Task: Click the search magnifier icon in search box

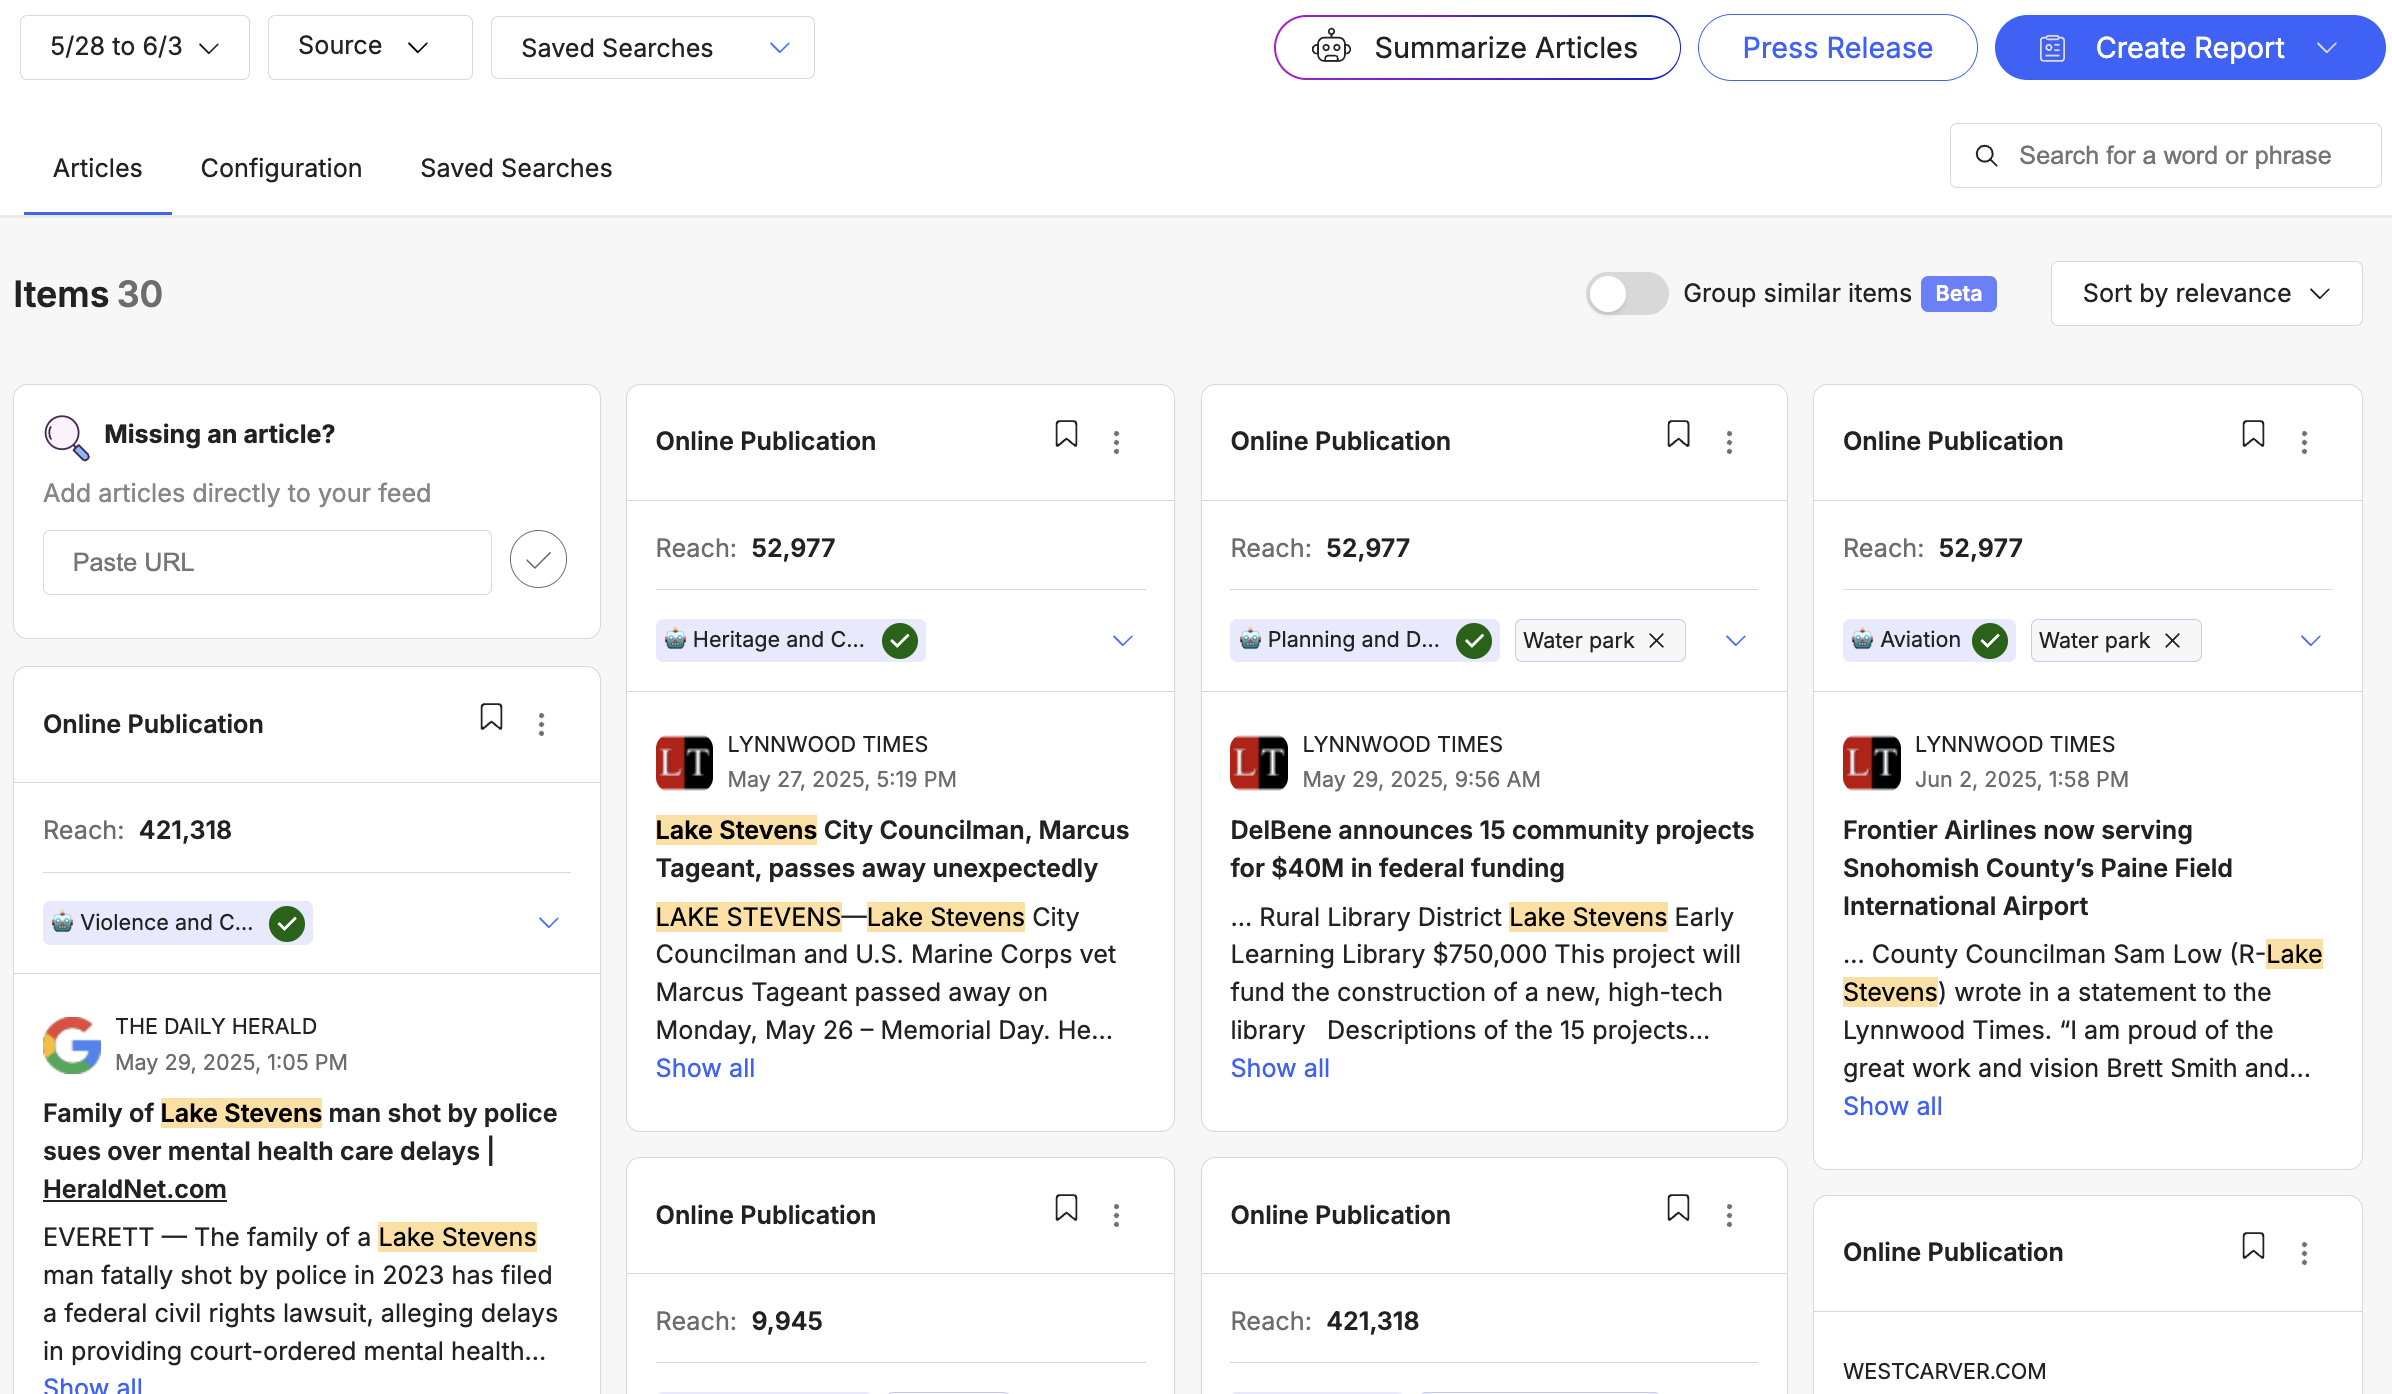Action: [x=1987, y=156]
